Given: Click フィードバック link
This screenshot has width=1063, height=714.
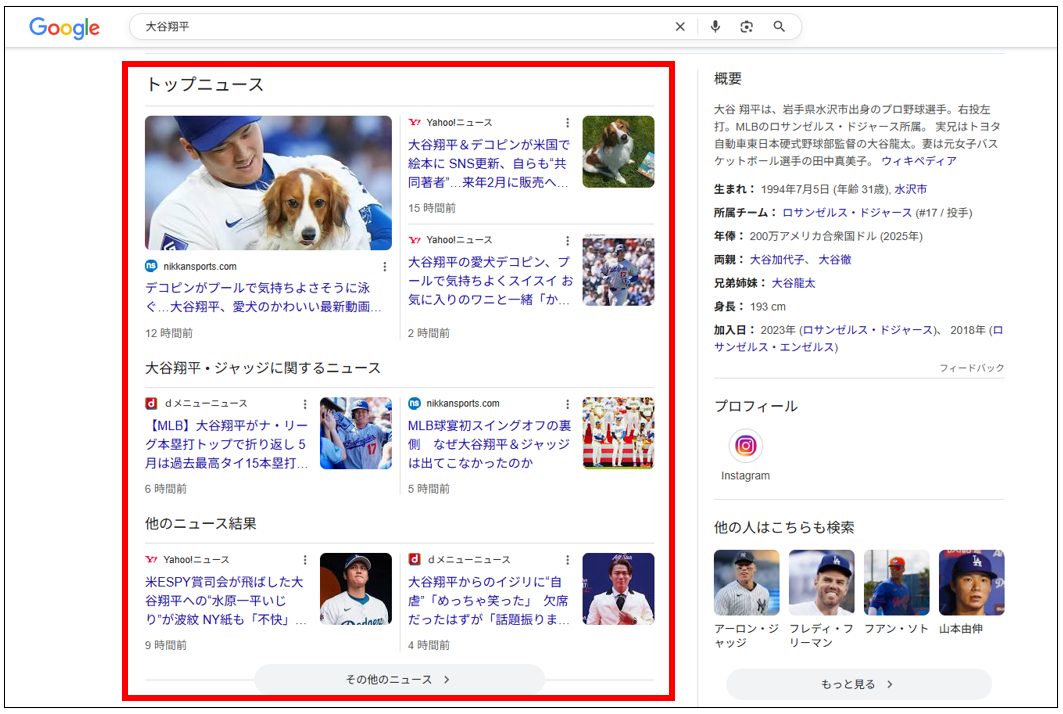Looking at the screenshot, I should tap(971, 368).
